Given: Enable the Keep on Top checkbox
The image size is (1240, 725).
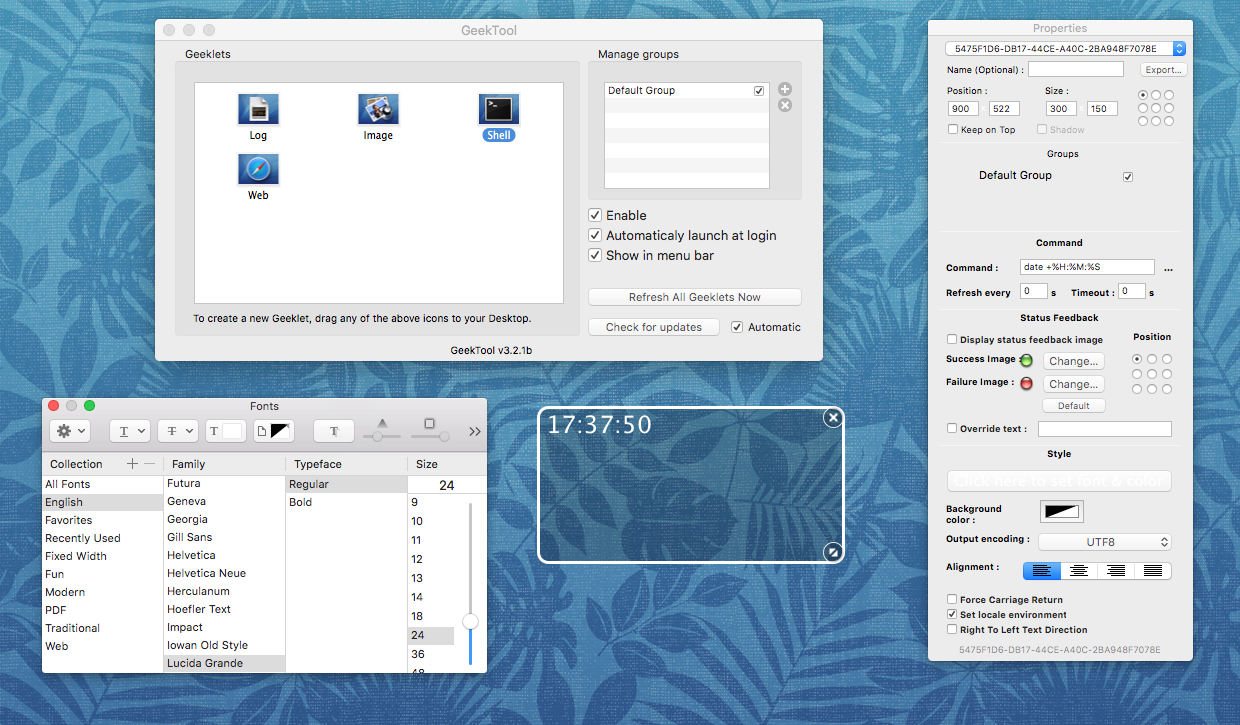Looking at the screenshot, I should click(952, 128).
